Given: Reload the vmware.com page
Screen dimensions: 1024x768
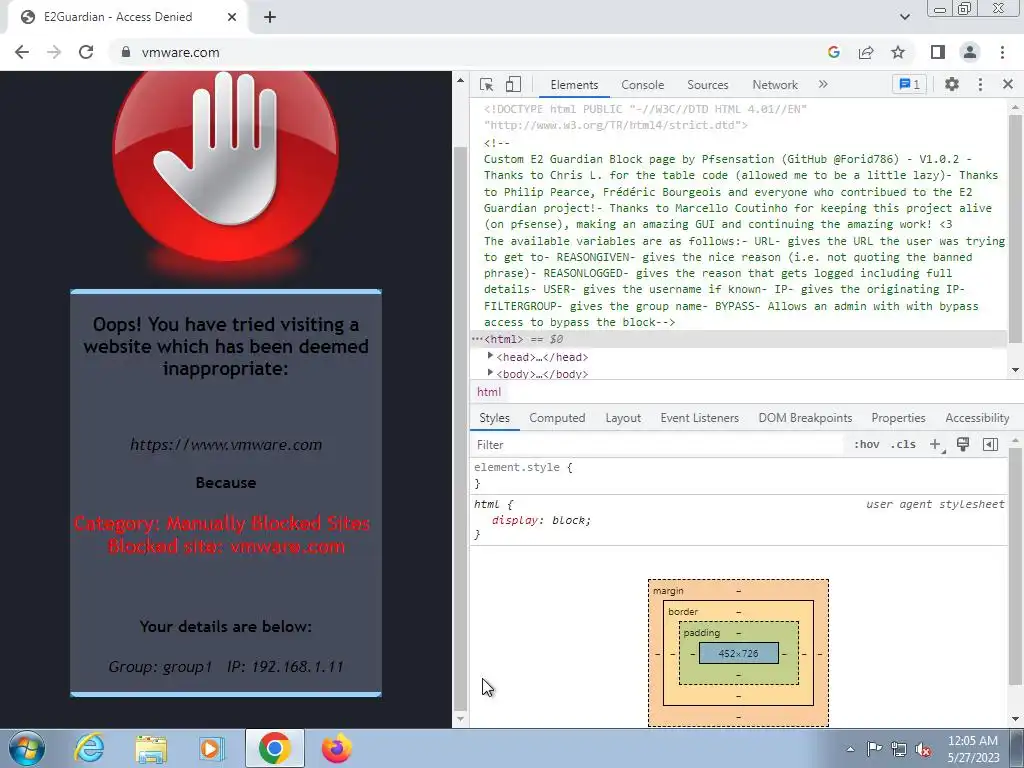Looking at the screenshot, I should click(86, 52).
